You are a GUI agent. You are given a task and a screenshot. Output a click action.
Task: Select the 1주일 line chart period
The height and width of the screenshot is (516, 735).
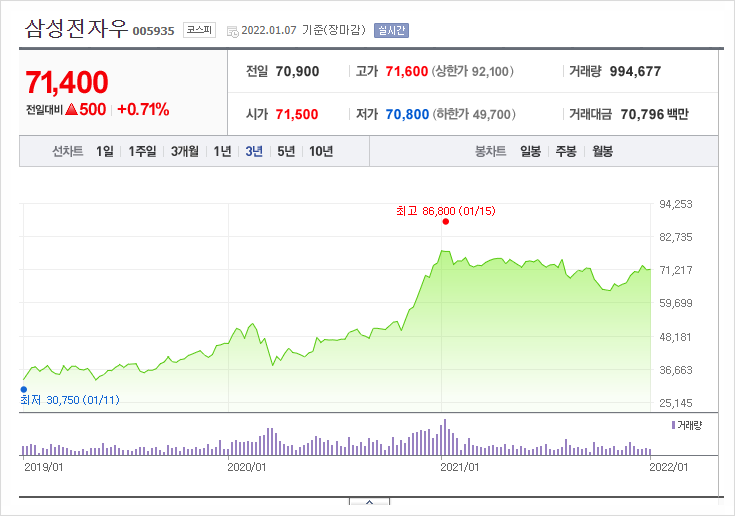[142, 151]
